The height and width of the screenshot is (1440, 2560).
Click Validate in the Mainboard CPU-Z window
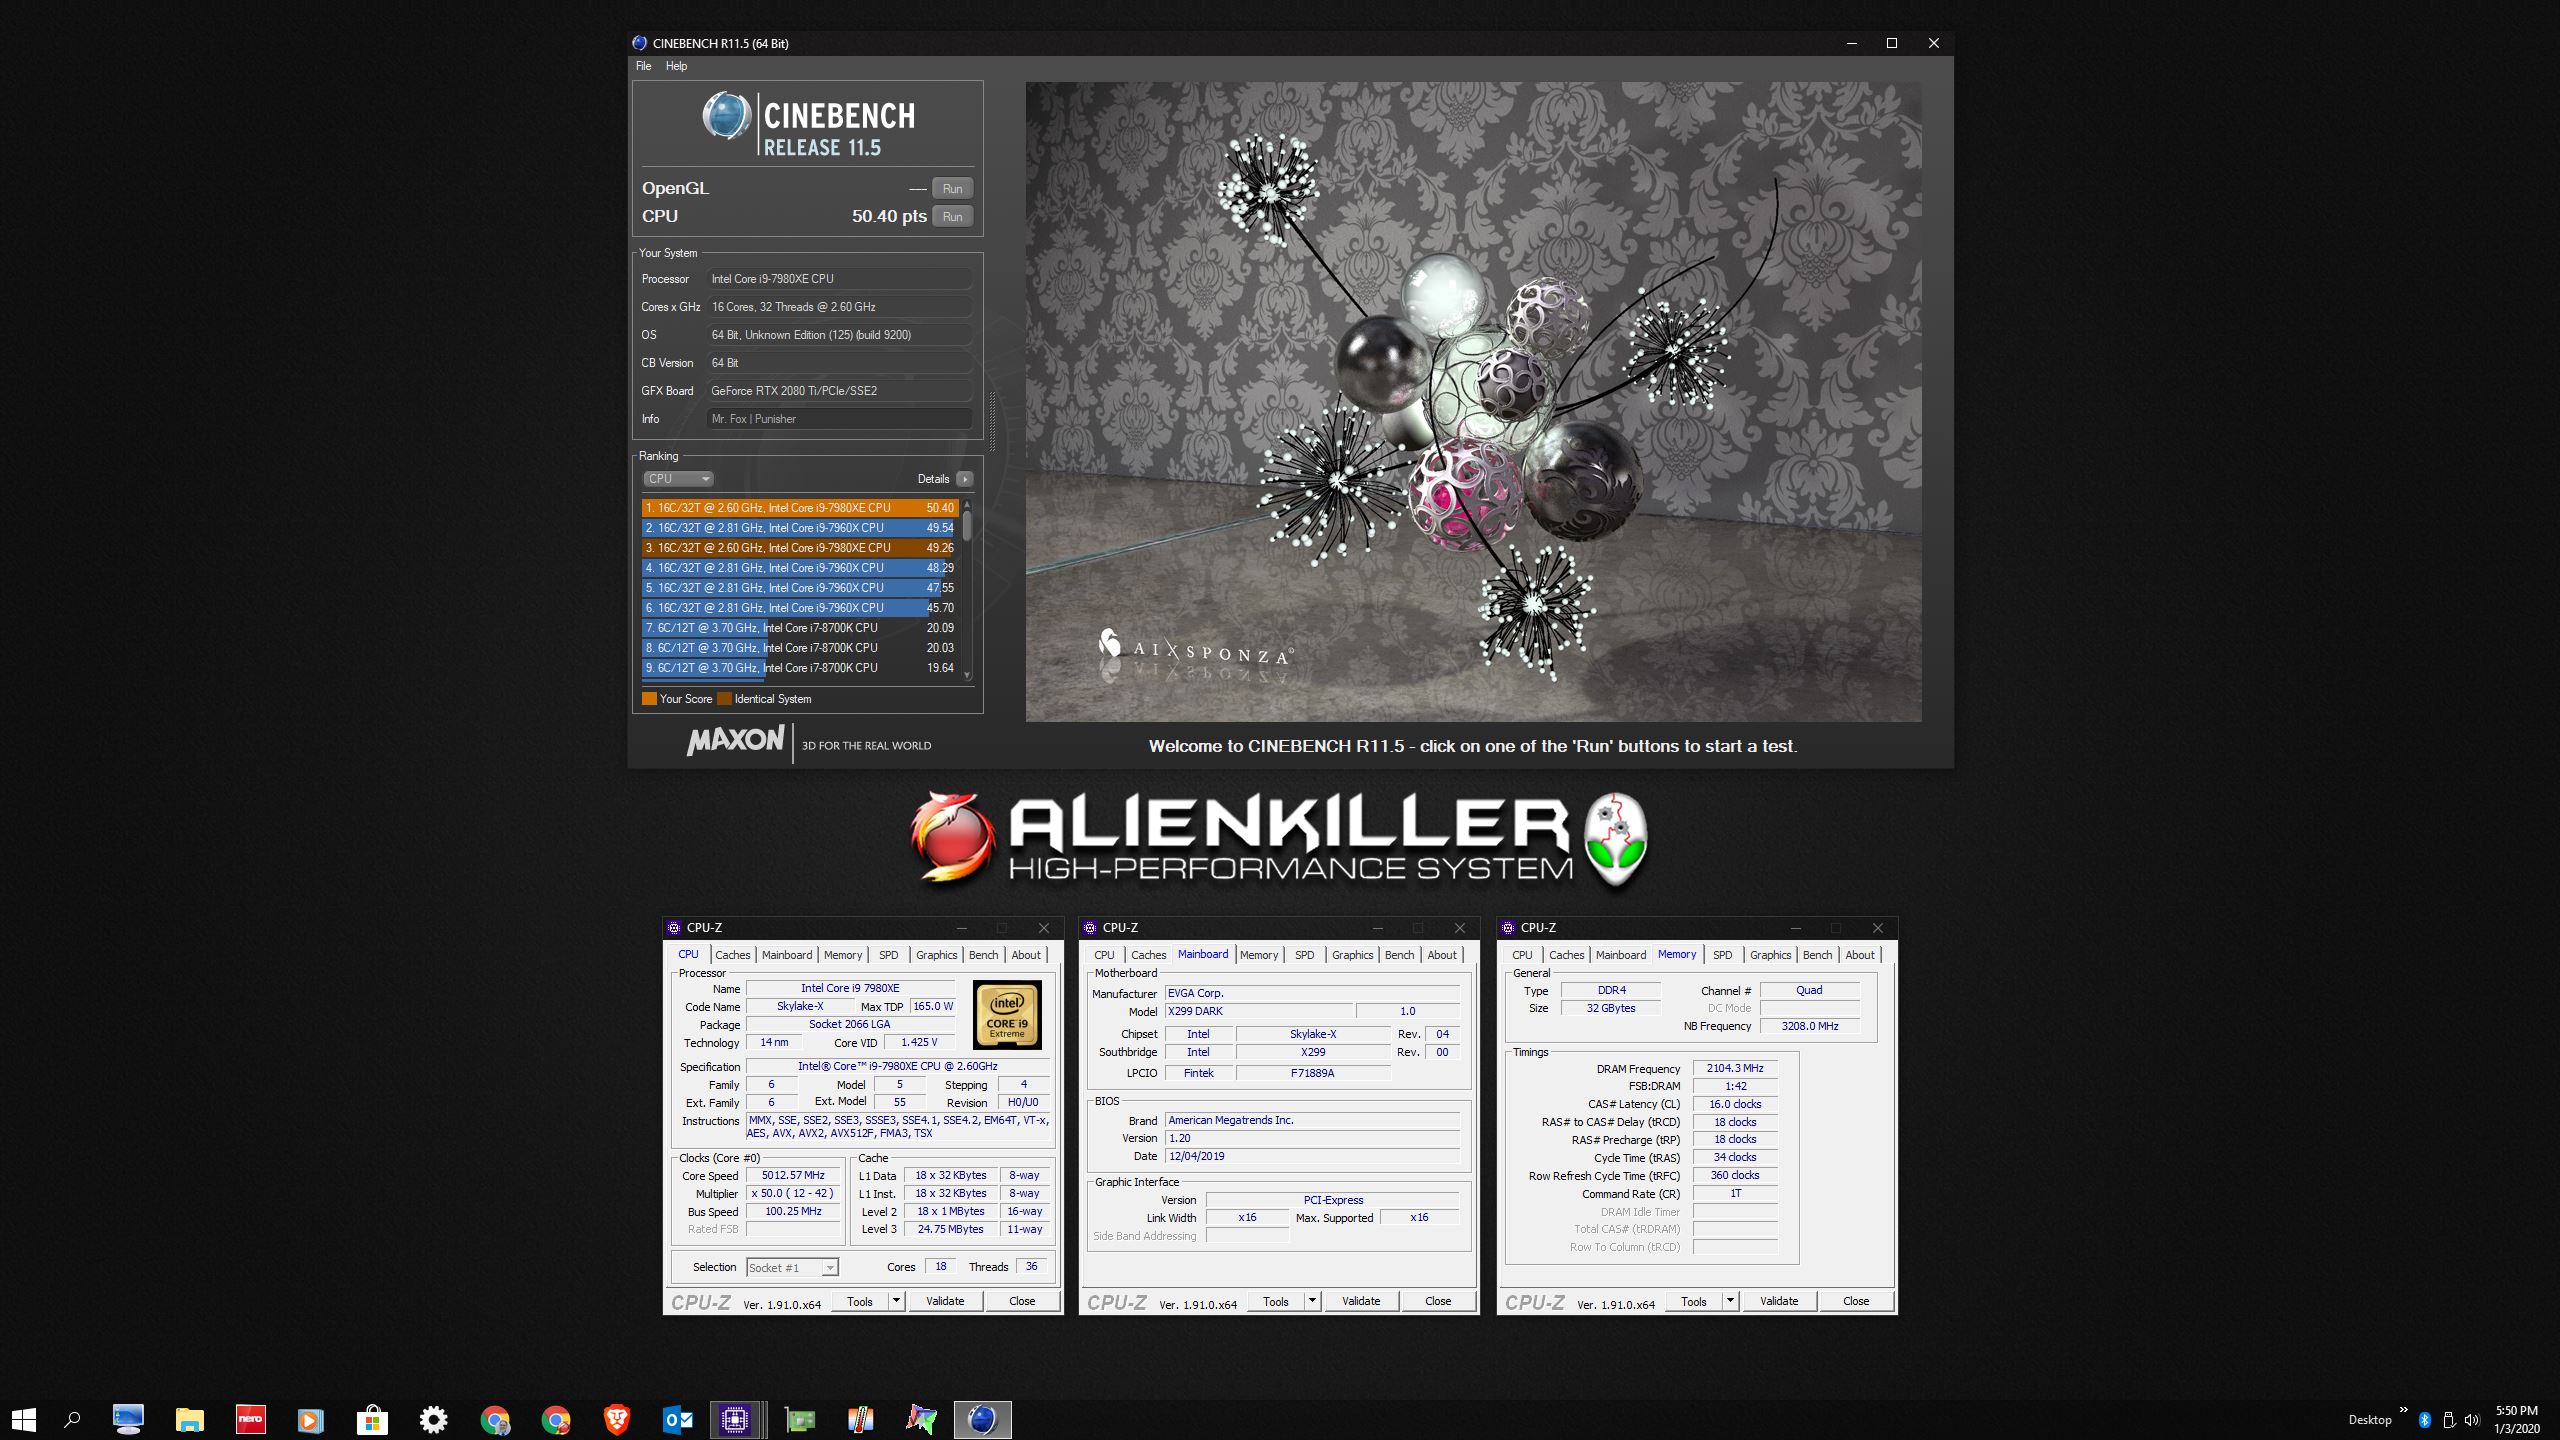[x=1360, y=1301]
